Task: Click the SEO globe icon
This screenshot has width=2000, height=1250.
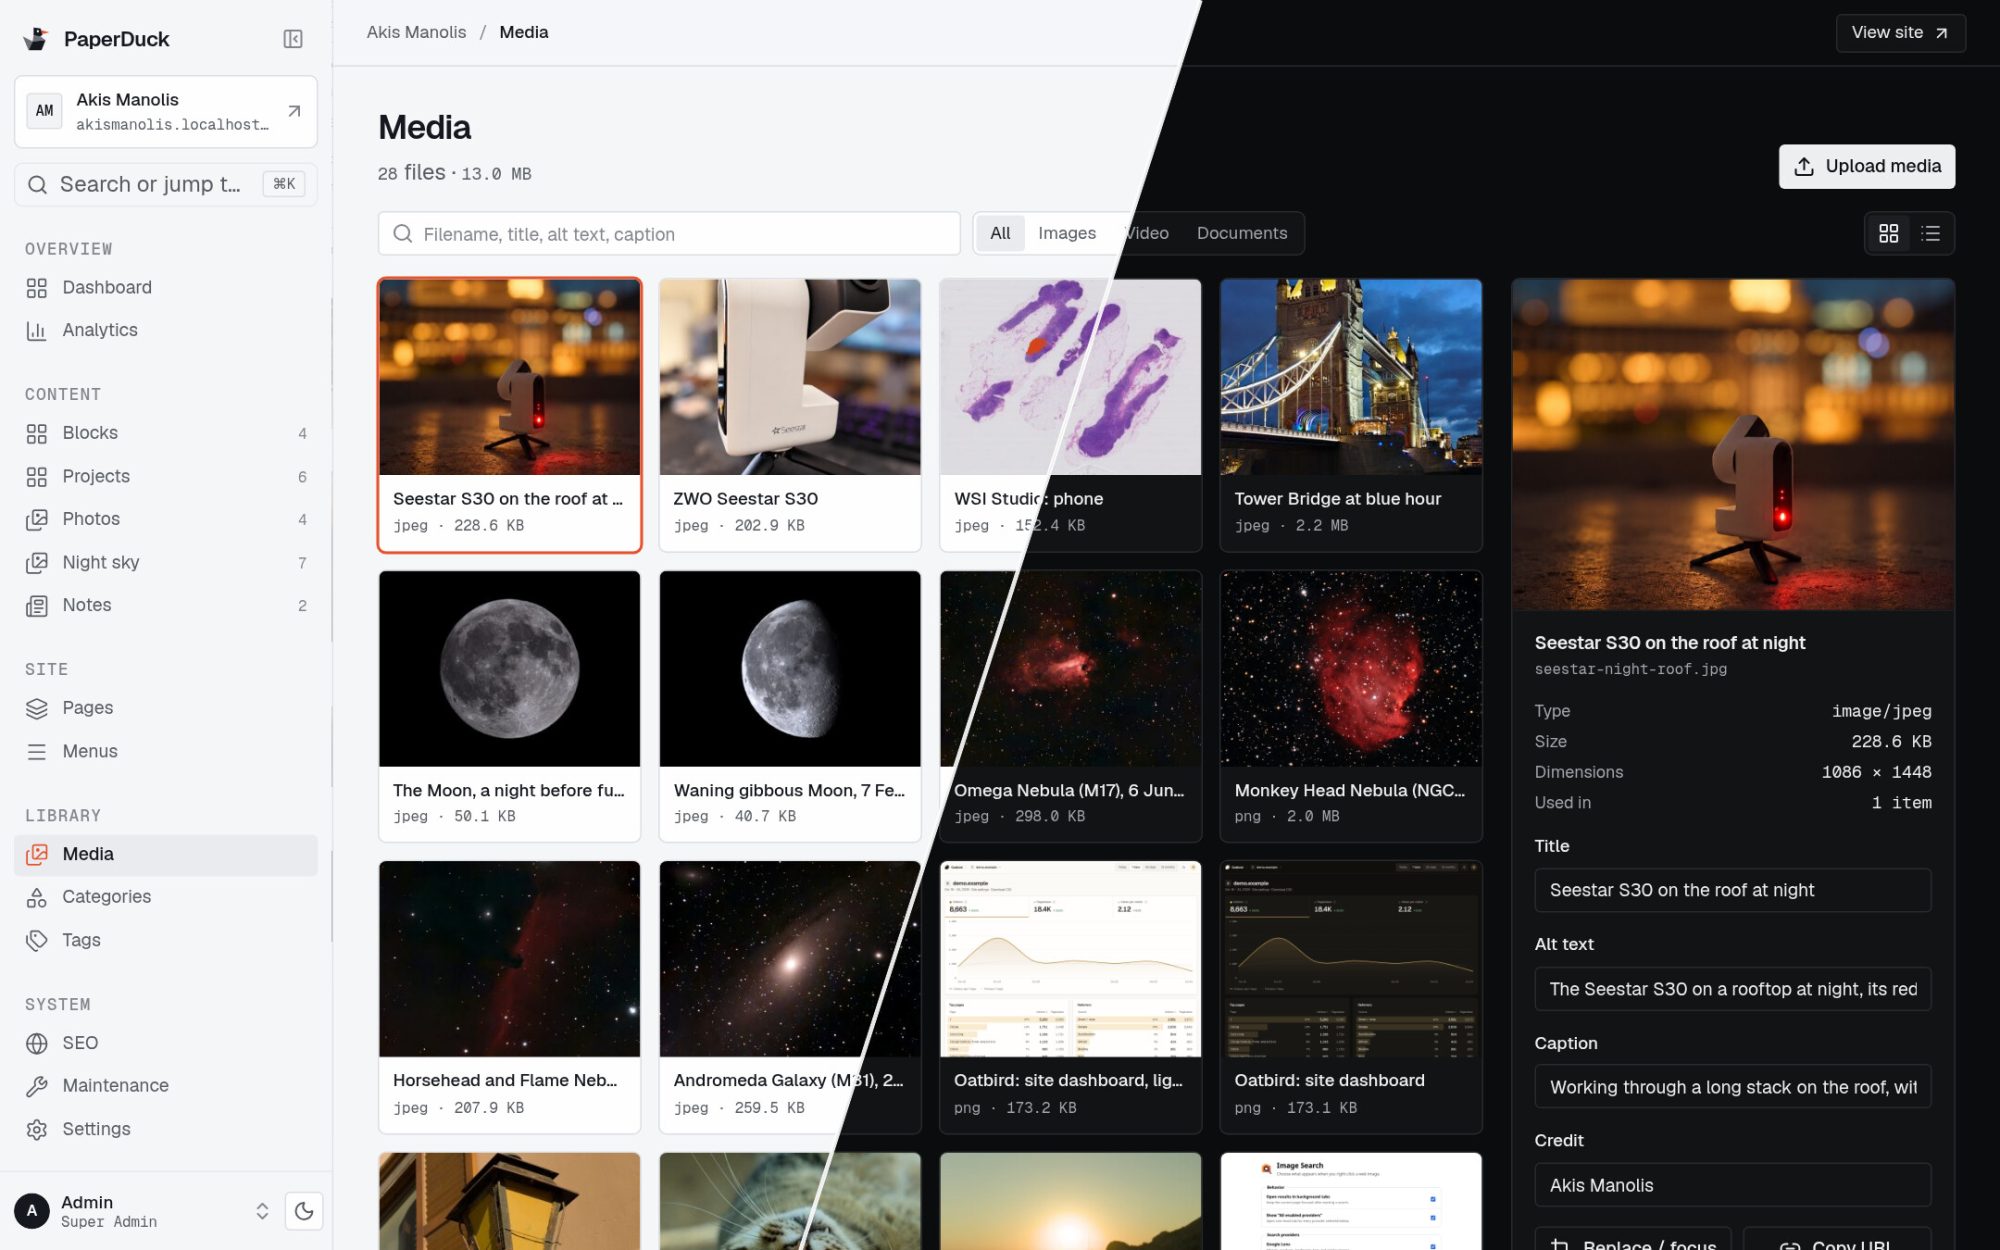Action: pos(37,1043)
